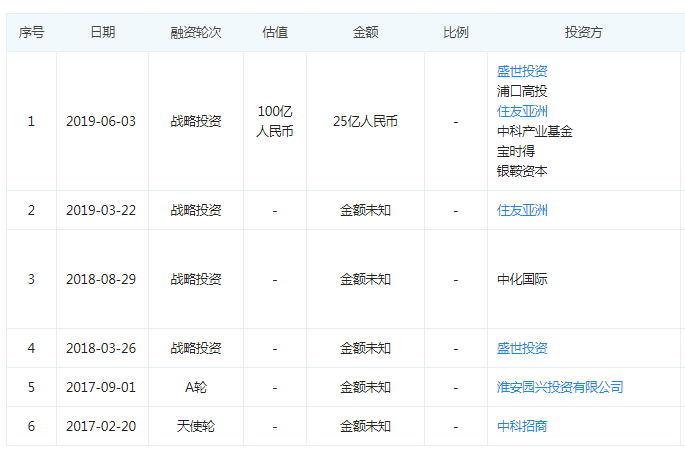Click 金额未知 in the 2017-09-01 row
The width and height of the screenshot is (685, 453).
(x=366, y=387)
